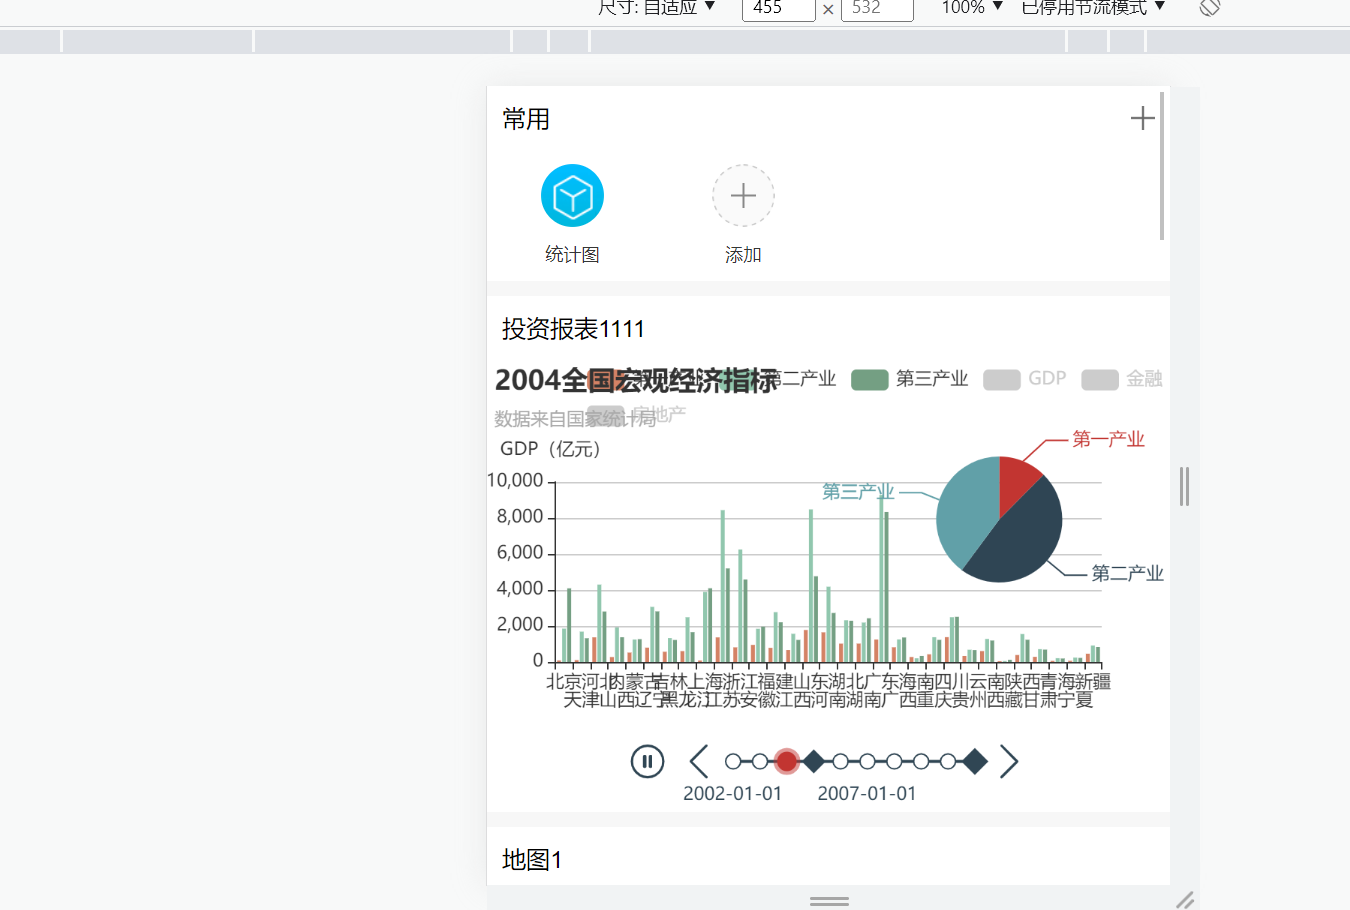Toggle the greyed GDP legend item
1350x910 pixels.
point(1024,379)
